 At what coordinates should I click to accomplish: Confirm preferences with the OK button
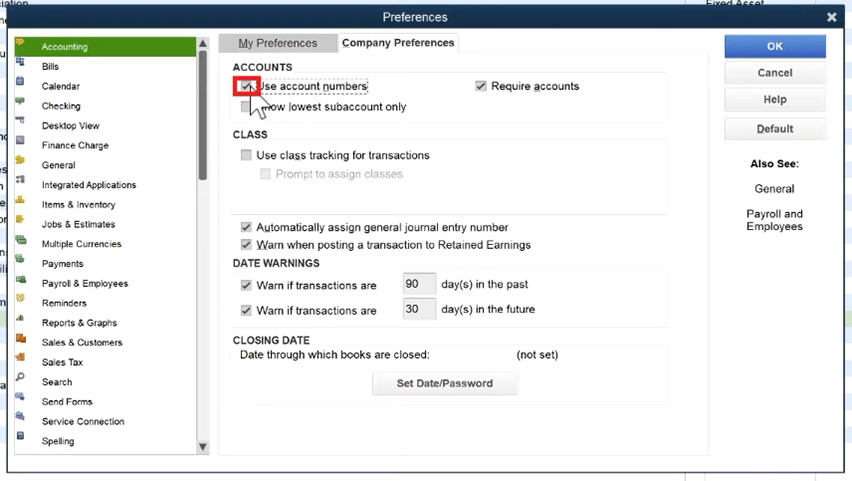click(775, 46)
